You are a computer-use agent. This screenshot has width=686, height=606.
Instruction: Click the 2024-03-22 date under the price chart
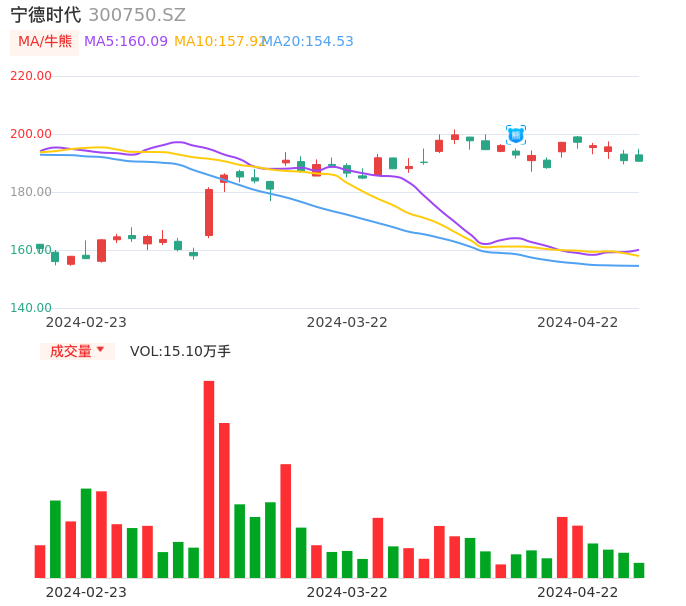coord(347,322)
